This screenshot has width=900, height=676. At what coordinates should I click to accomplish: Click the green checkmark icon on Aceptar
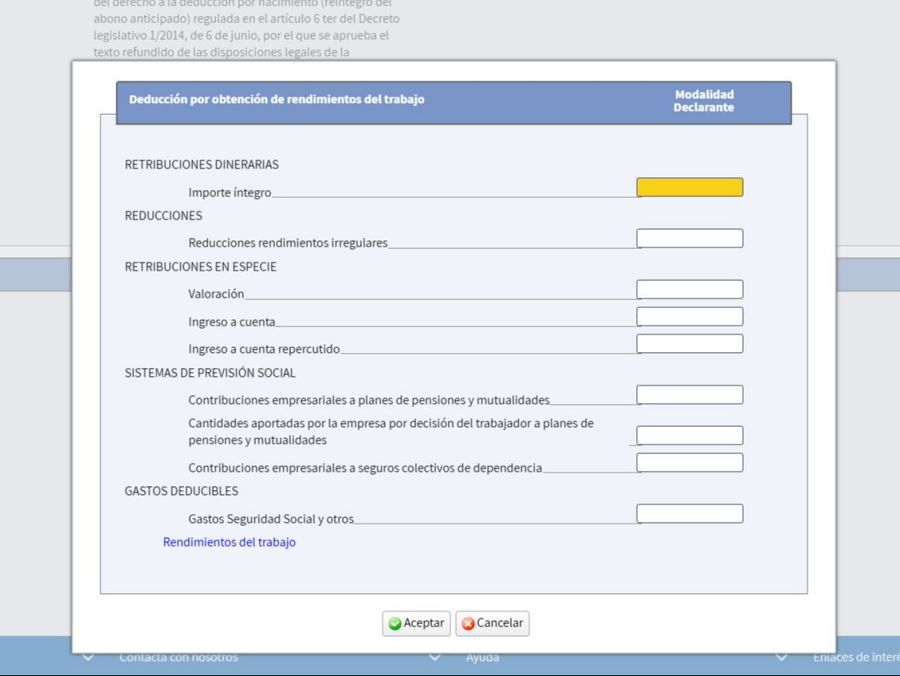tap(396, 623)
